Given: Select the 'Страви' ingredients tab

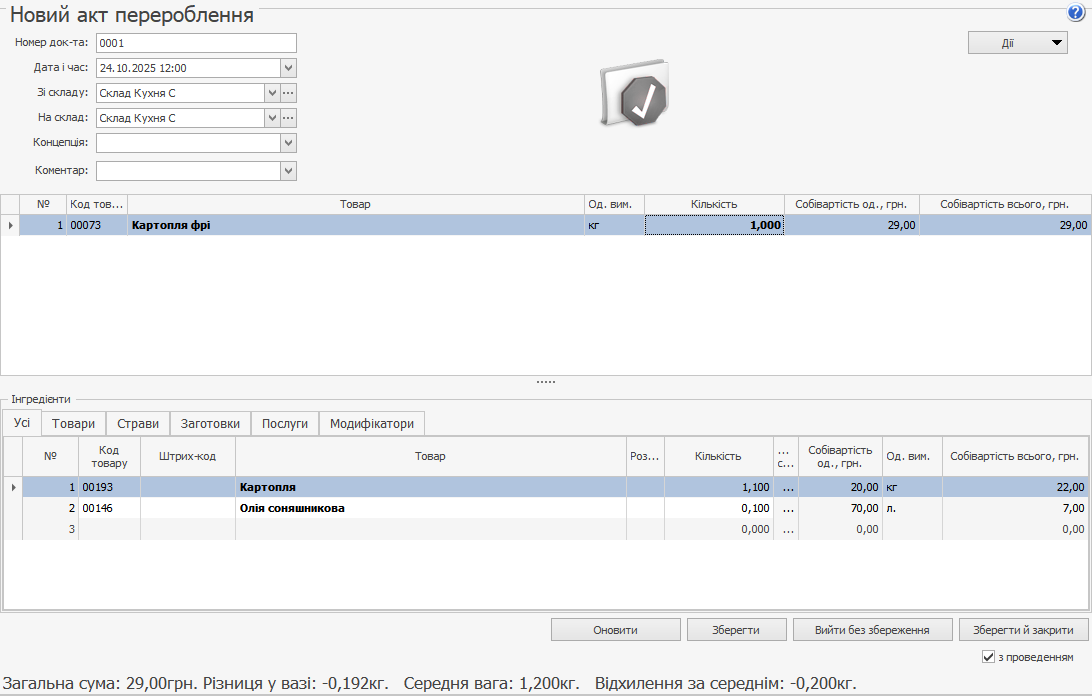Looking at the screenshot, I should (137, 423).
